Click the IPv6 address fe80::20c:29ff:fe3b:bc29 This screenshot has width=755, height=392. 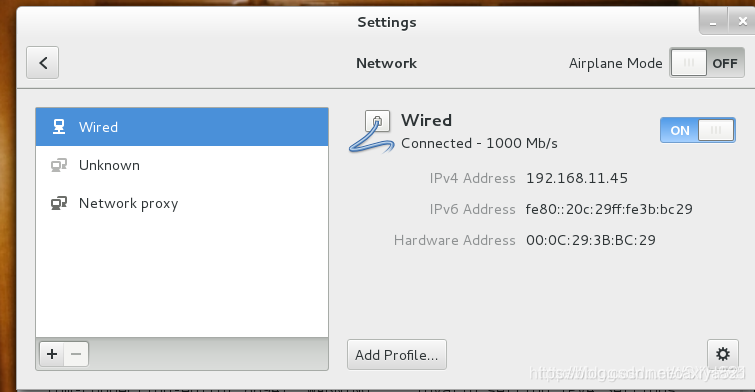point(609,209)
